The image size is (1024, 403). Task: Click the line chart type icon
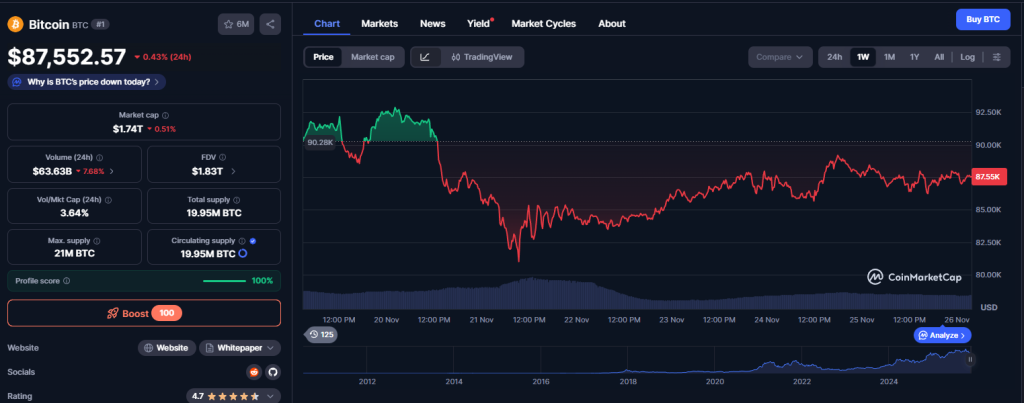pos(425,57)
